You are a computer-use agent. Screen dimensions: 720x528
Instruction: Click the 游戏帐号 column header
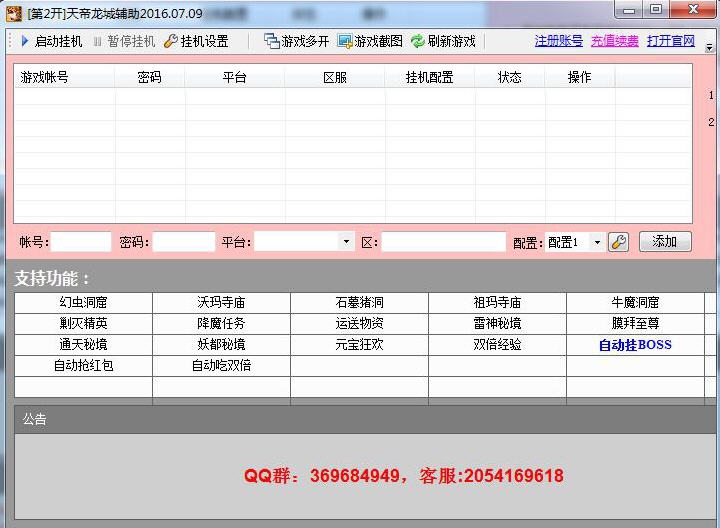coord(65,77)
